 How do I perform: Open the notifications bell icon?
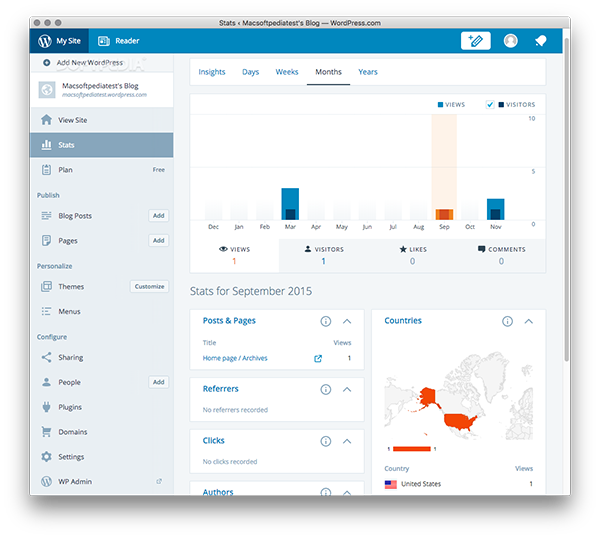pyautogui.click(x=541, y=41)
